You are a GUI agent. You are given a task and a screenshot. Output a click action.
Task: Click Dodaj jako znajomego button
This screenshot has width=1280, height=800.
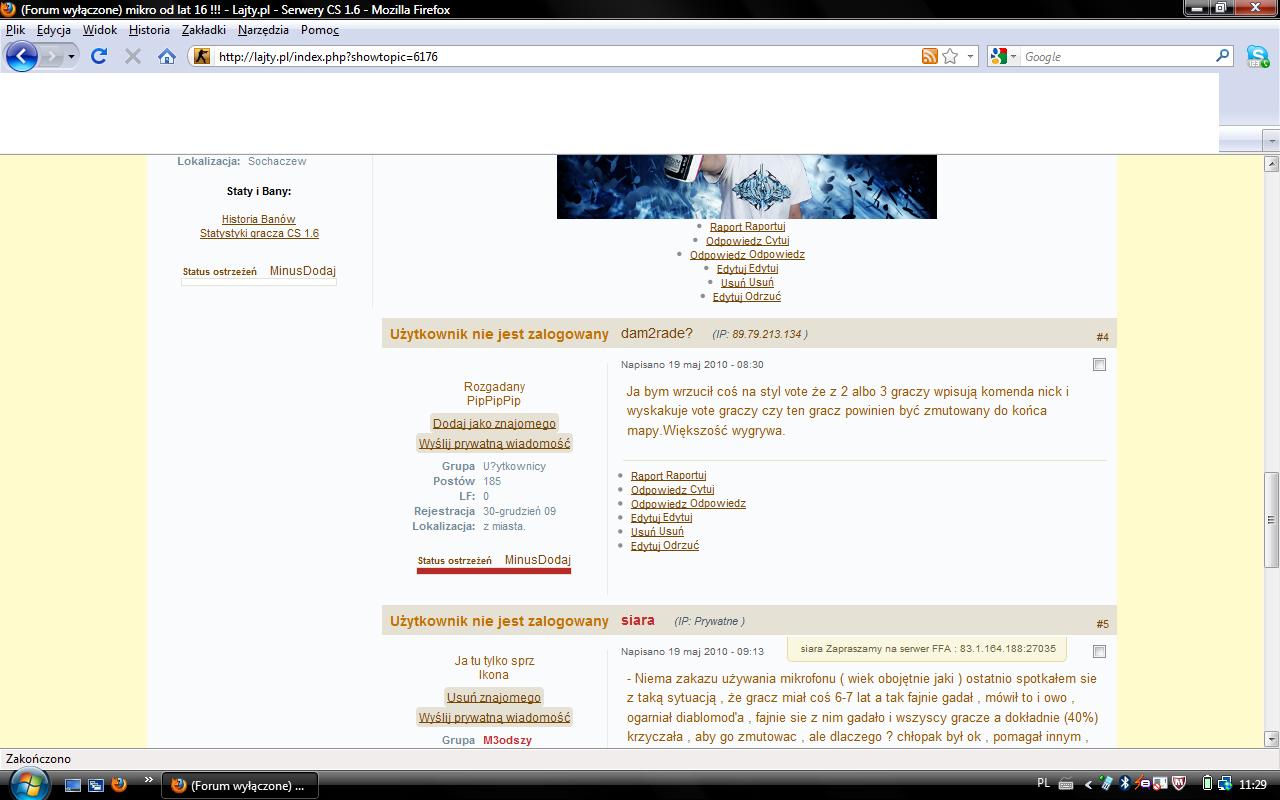click(x=494, y=423)
